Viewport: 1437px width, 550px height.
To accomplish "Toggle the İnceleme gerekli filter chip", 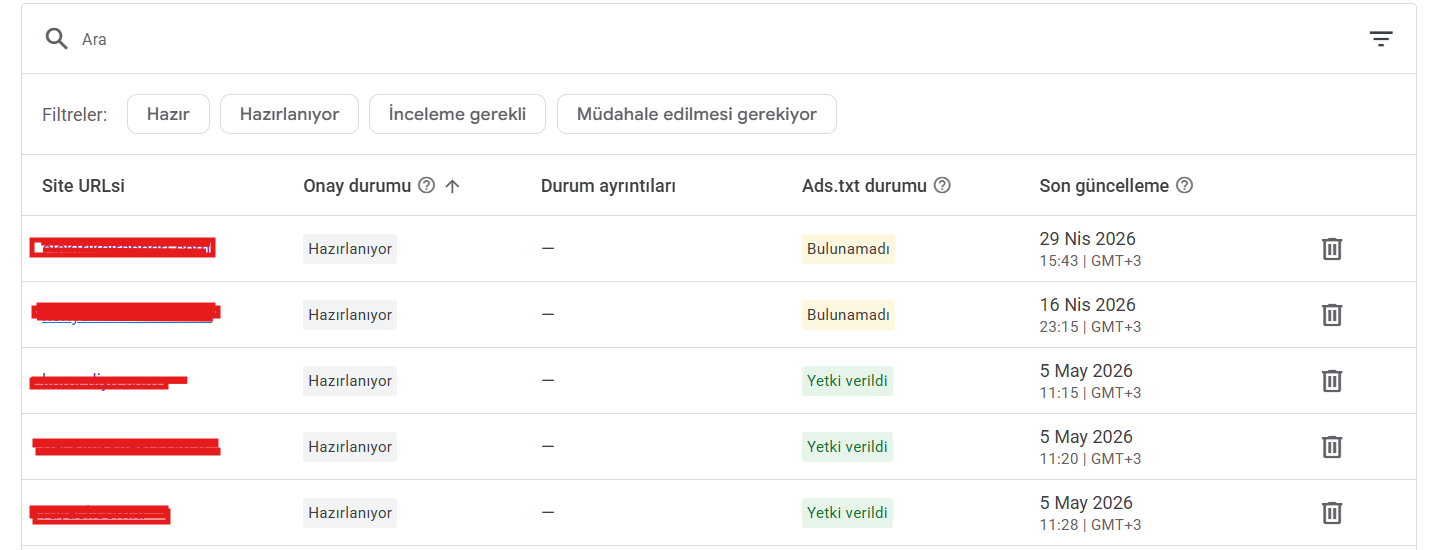I will click(457, 114).
